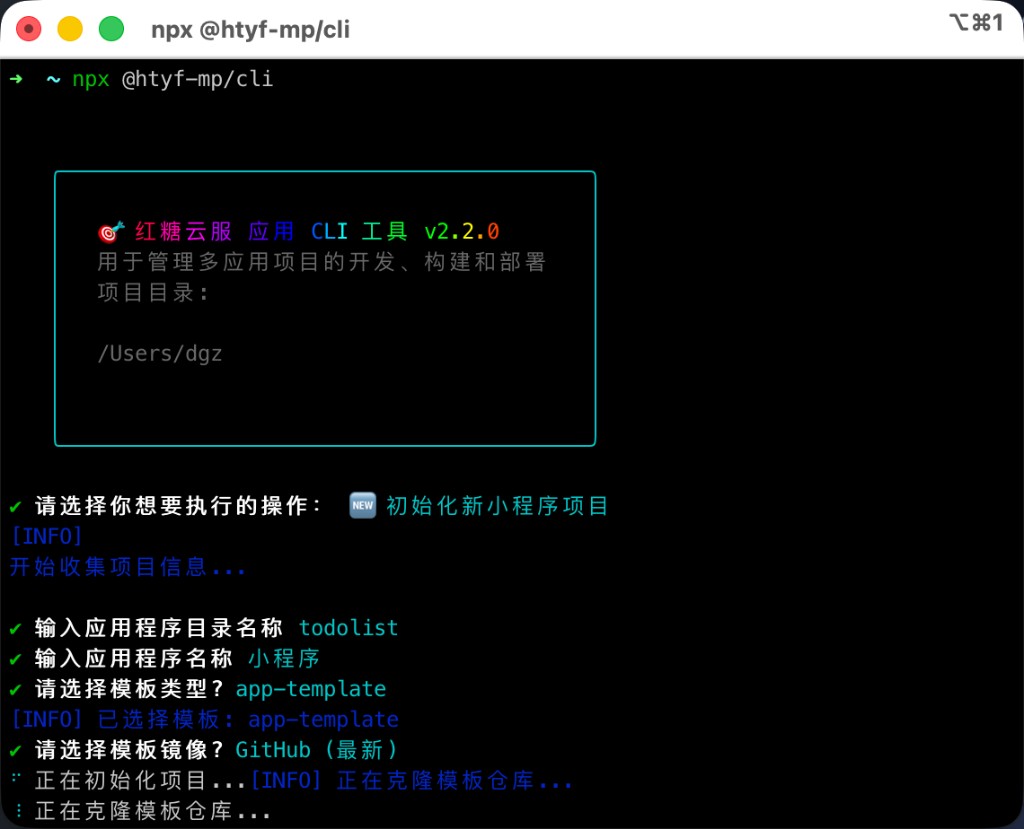Click the 小程序 application name value
Screen dimensions: 1024x829
284,659
